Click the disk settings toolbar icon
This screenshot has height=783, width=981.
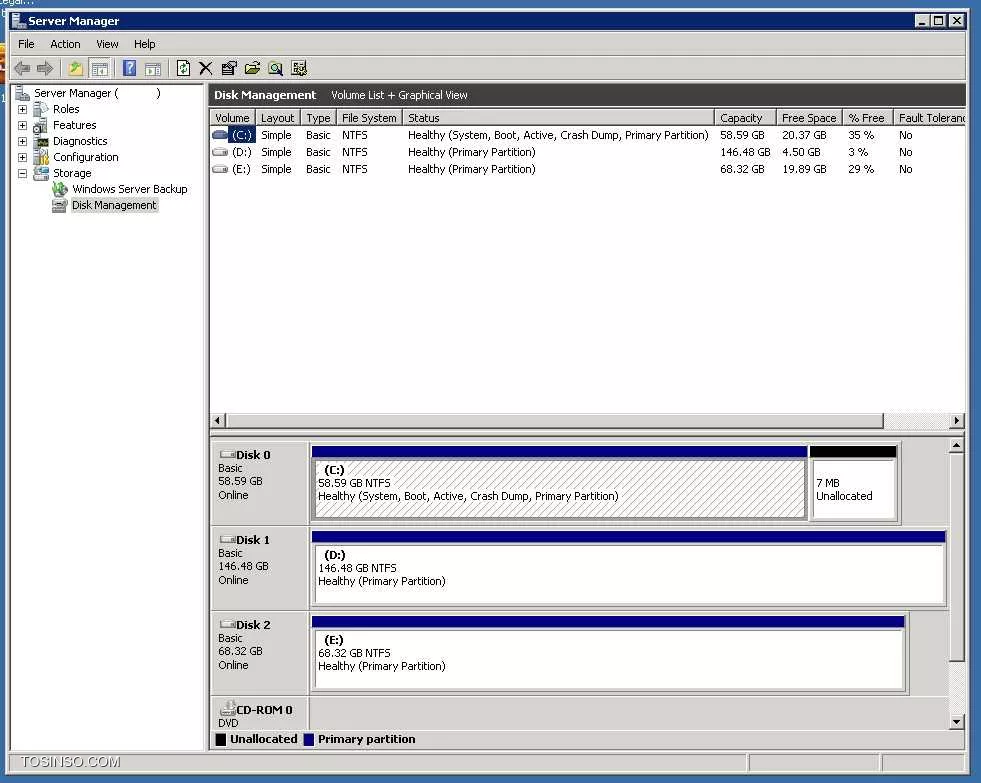point(299,68)
